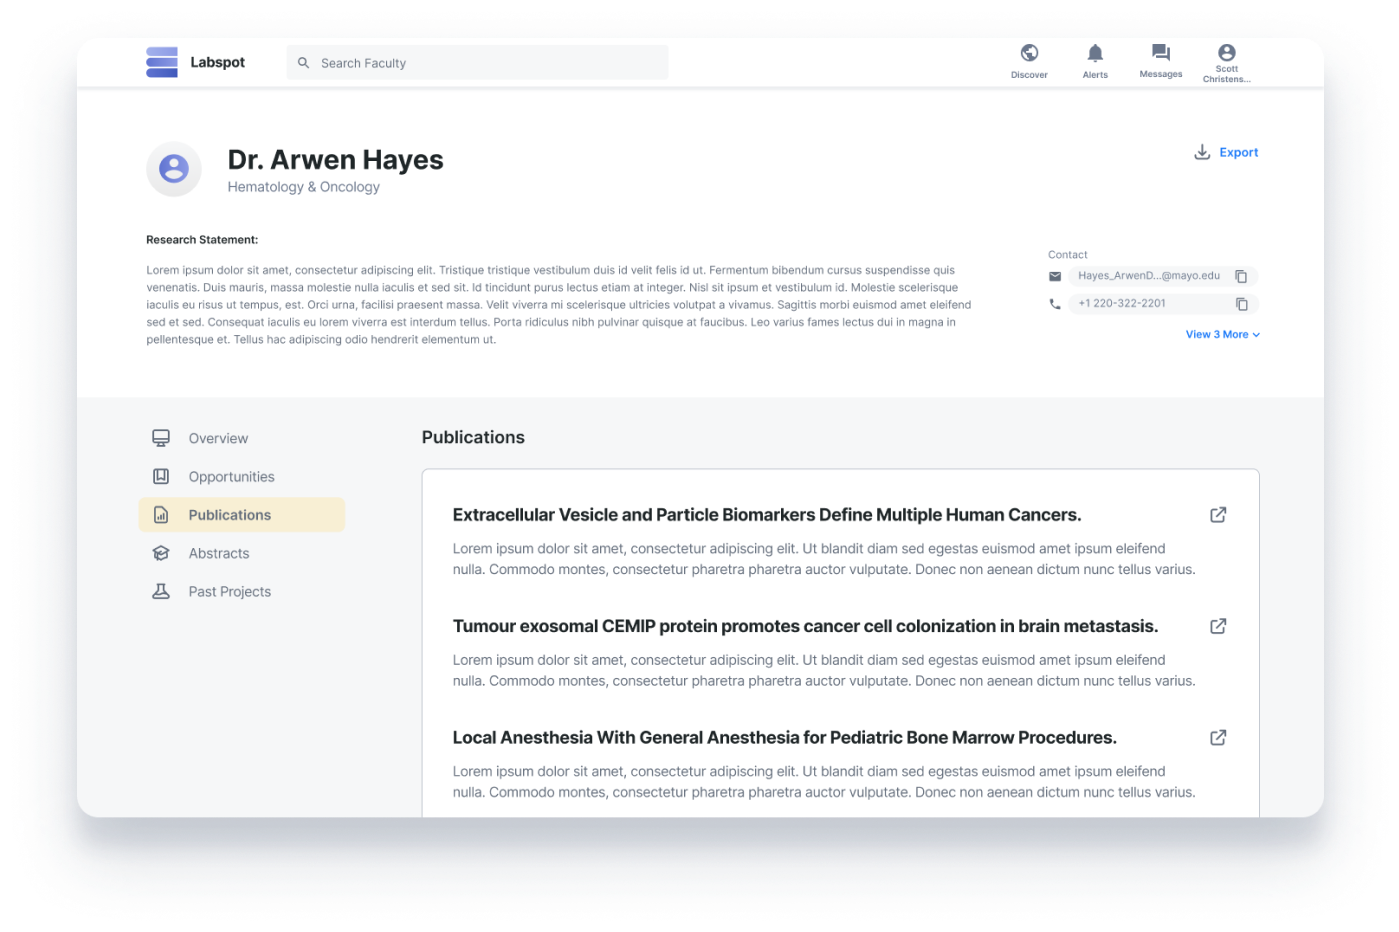Image resolution: width=1399 pixels, height=932 pixels.
Task: Open the Alerts bell icon
Action: [1095, 53]
